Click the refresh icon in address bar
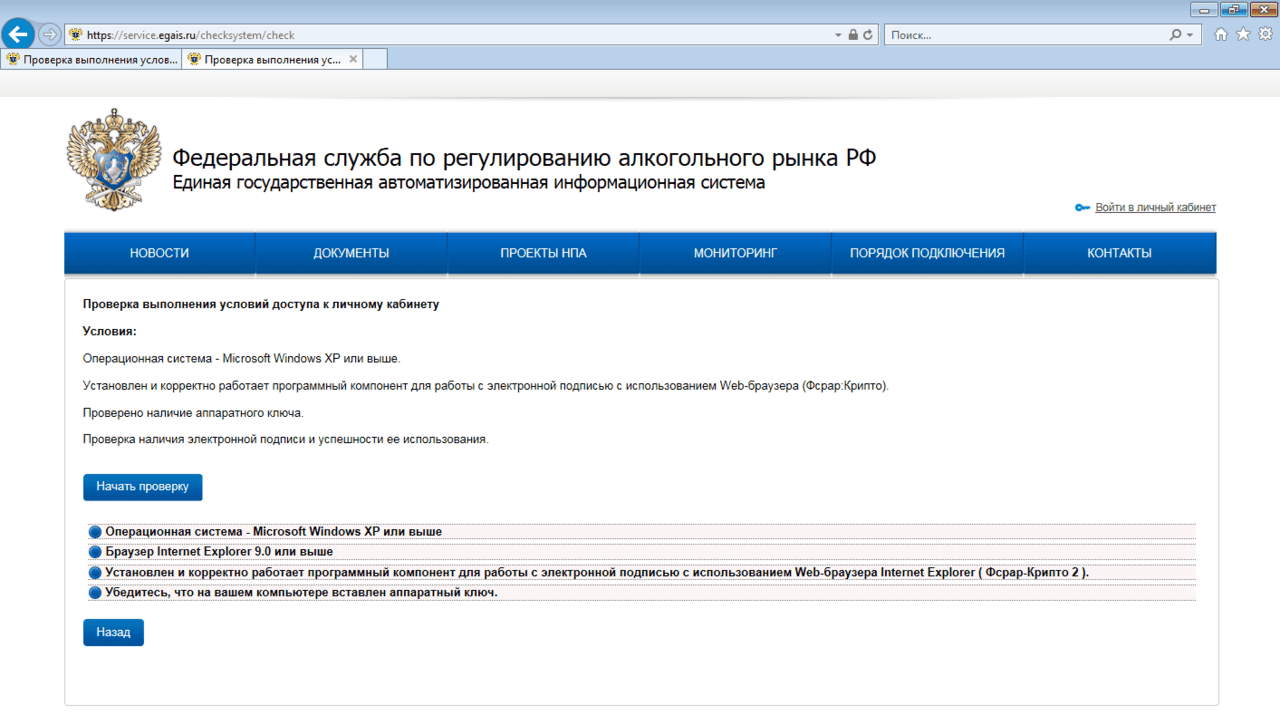Viewport: 1280px width, 715px height. [868, 35]
